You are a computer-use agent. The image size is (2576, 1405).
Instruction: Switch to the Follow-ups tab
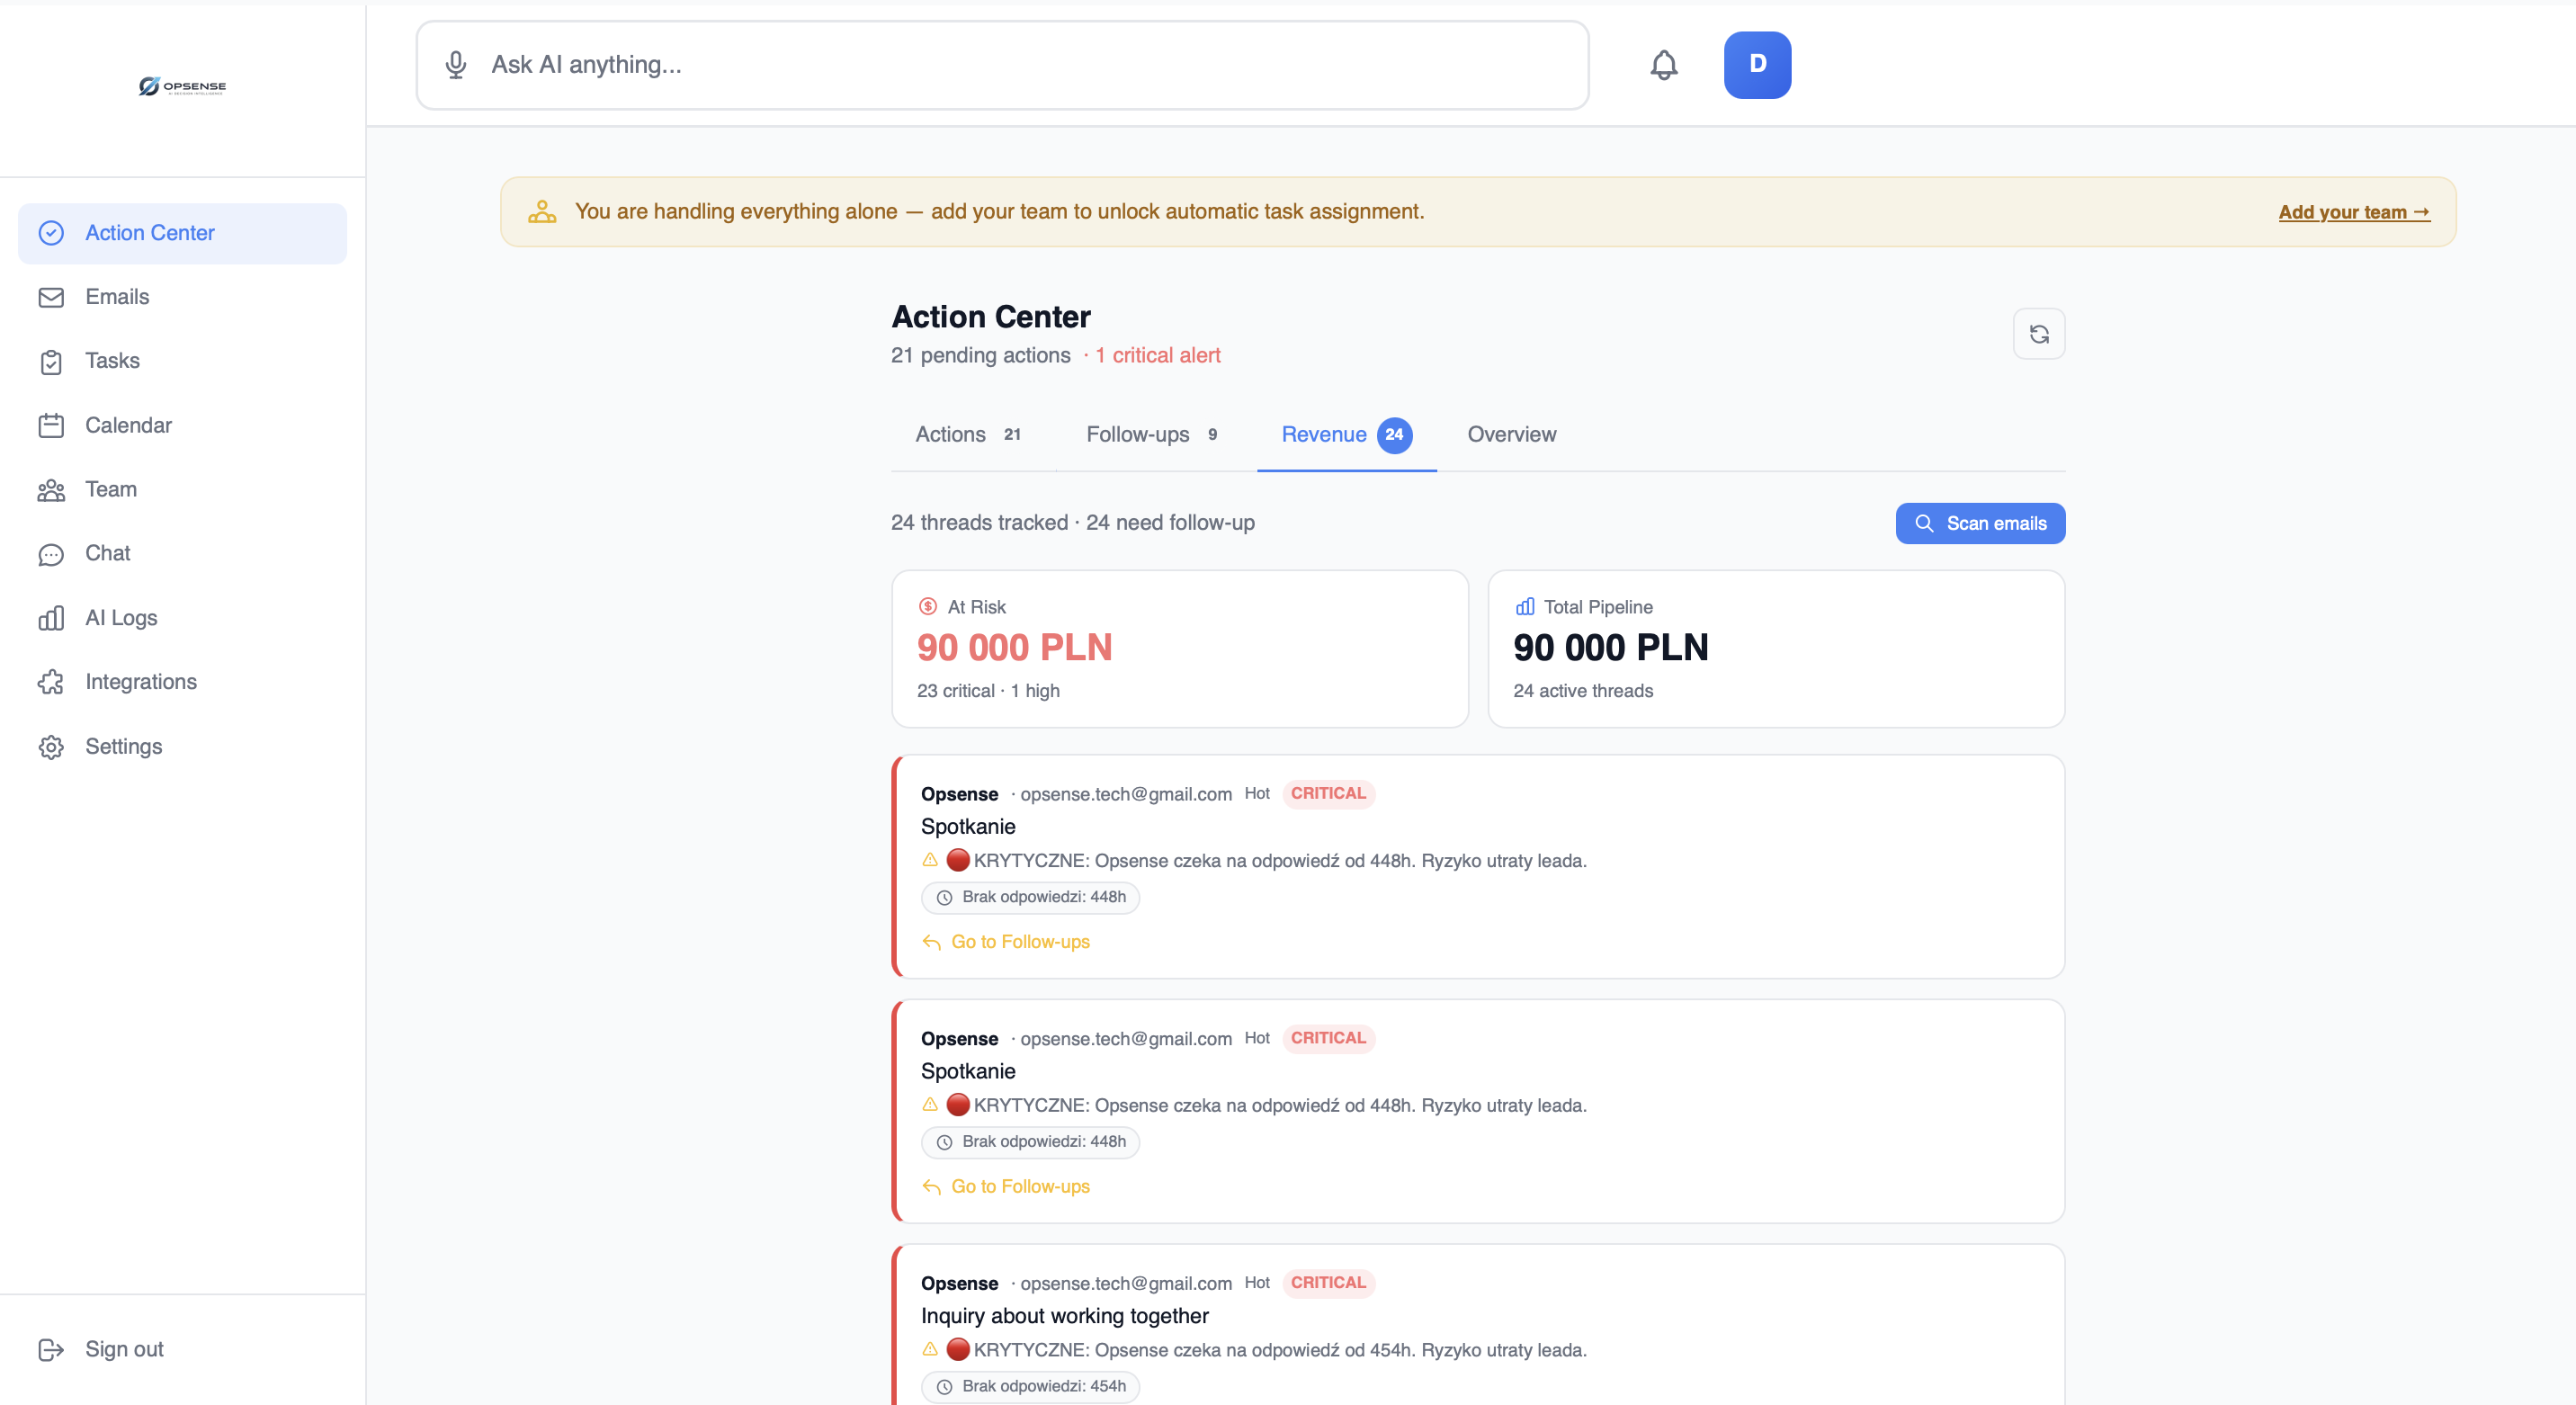[1150, 435]
